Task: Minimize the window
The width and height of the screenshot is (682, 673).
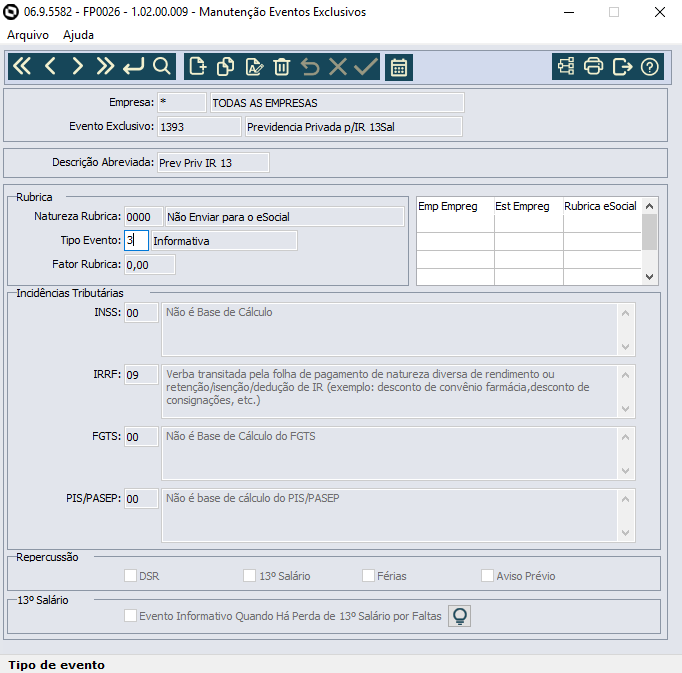Action: [x=569, y=12]
